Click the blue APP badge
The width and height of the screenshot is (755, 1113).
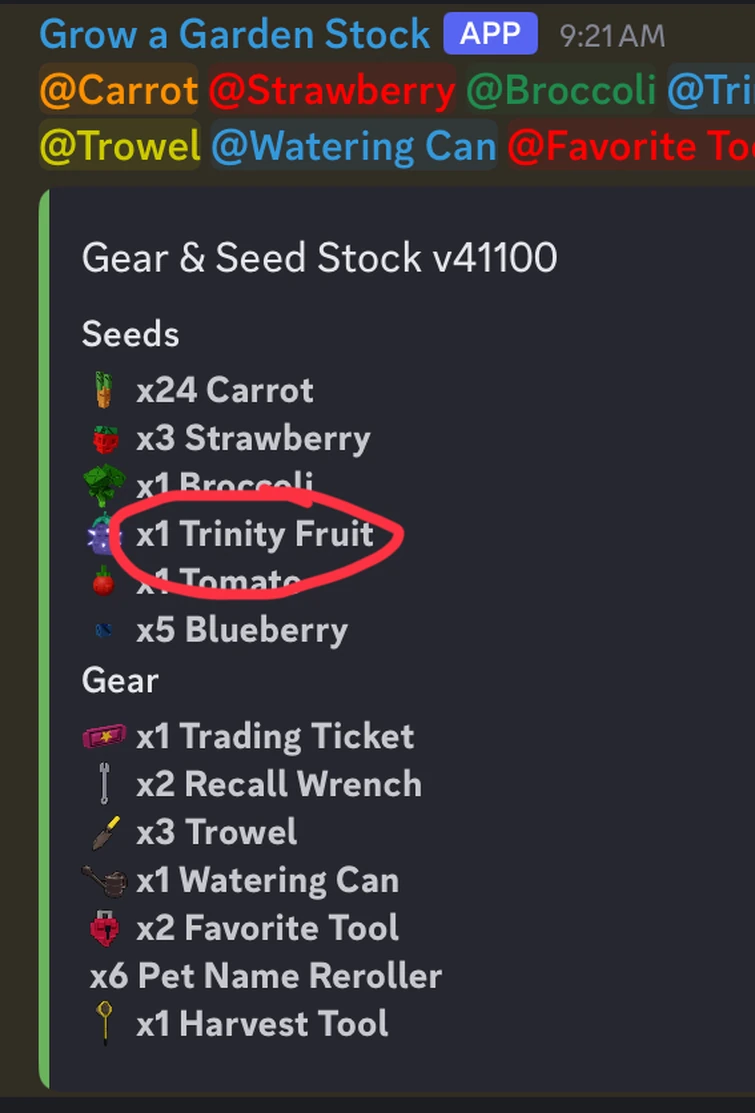click(489, 32)
